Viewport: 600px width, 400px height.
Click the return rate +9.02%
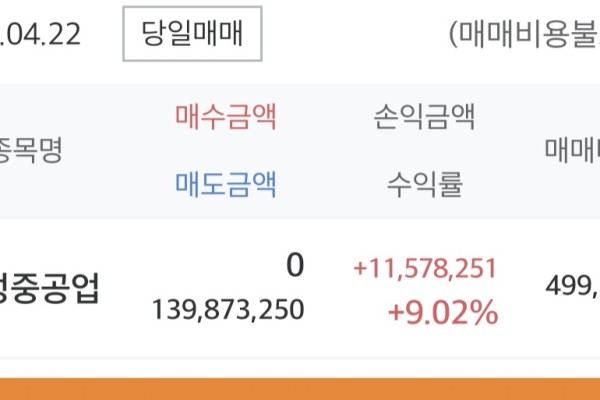pyautogui.click(x=443, y=313)
